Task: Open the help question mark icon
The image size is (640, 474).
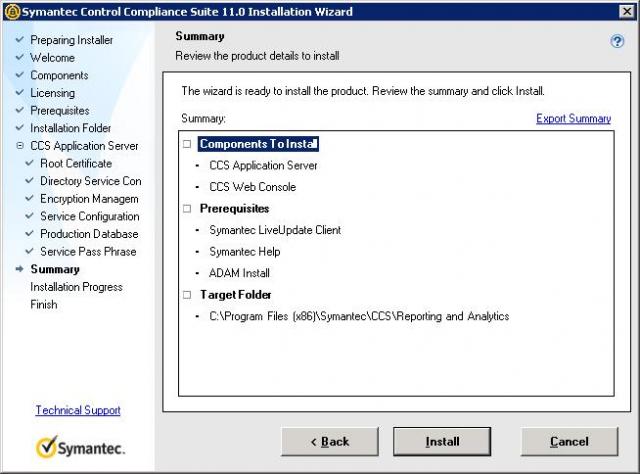Action: [x=617, y=41]
